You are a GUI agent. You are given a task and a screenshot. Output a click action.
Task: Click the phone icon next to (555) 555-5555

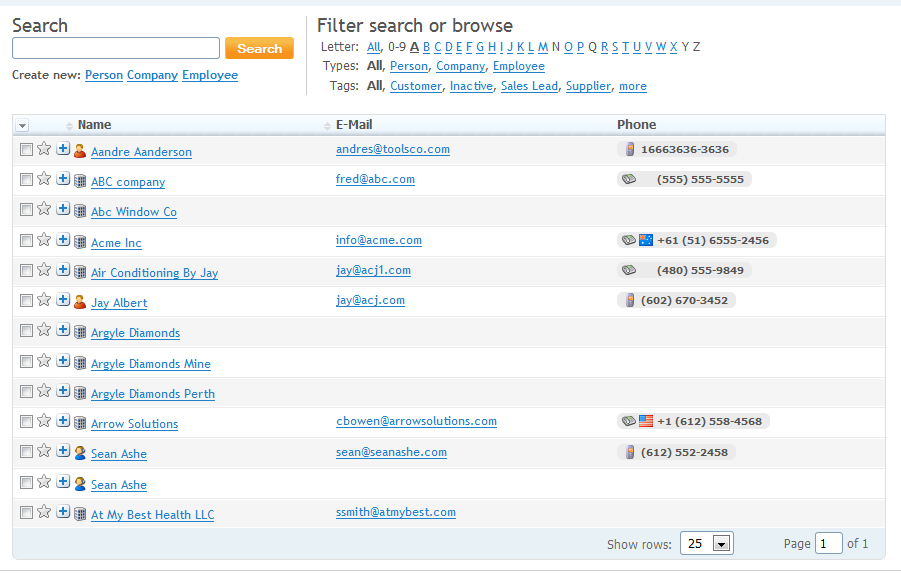click(629, 179)
